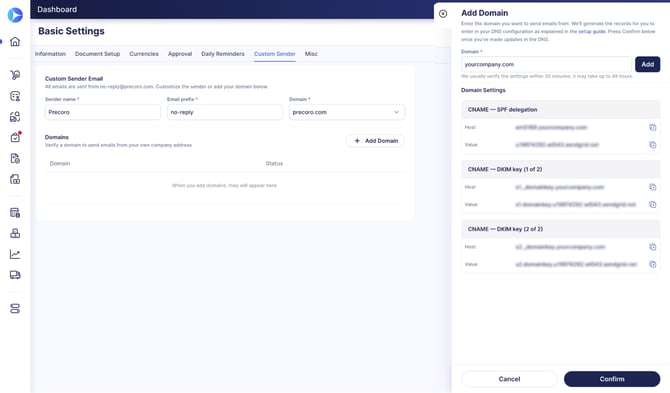Open the Home icon in sidebar
The height and width of the screenshot is (393, 670).
[x=15, y=41]
